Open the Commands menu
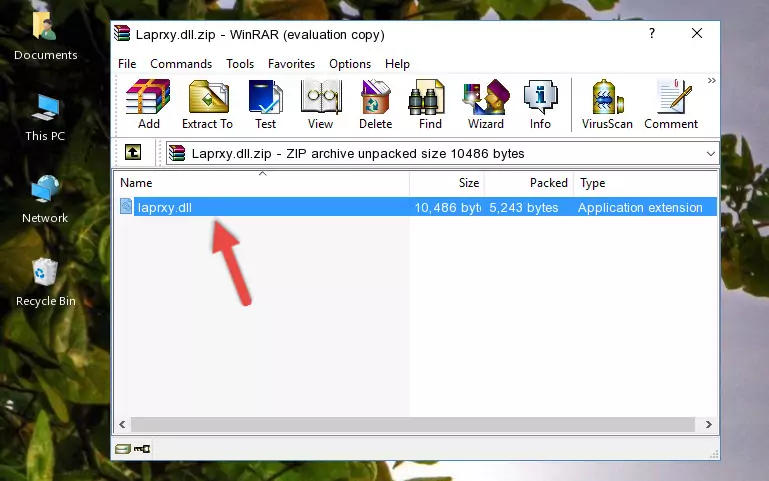Viewport: 769px width, 481px height. point(181,64)
